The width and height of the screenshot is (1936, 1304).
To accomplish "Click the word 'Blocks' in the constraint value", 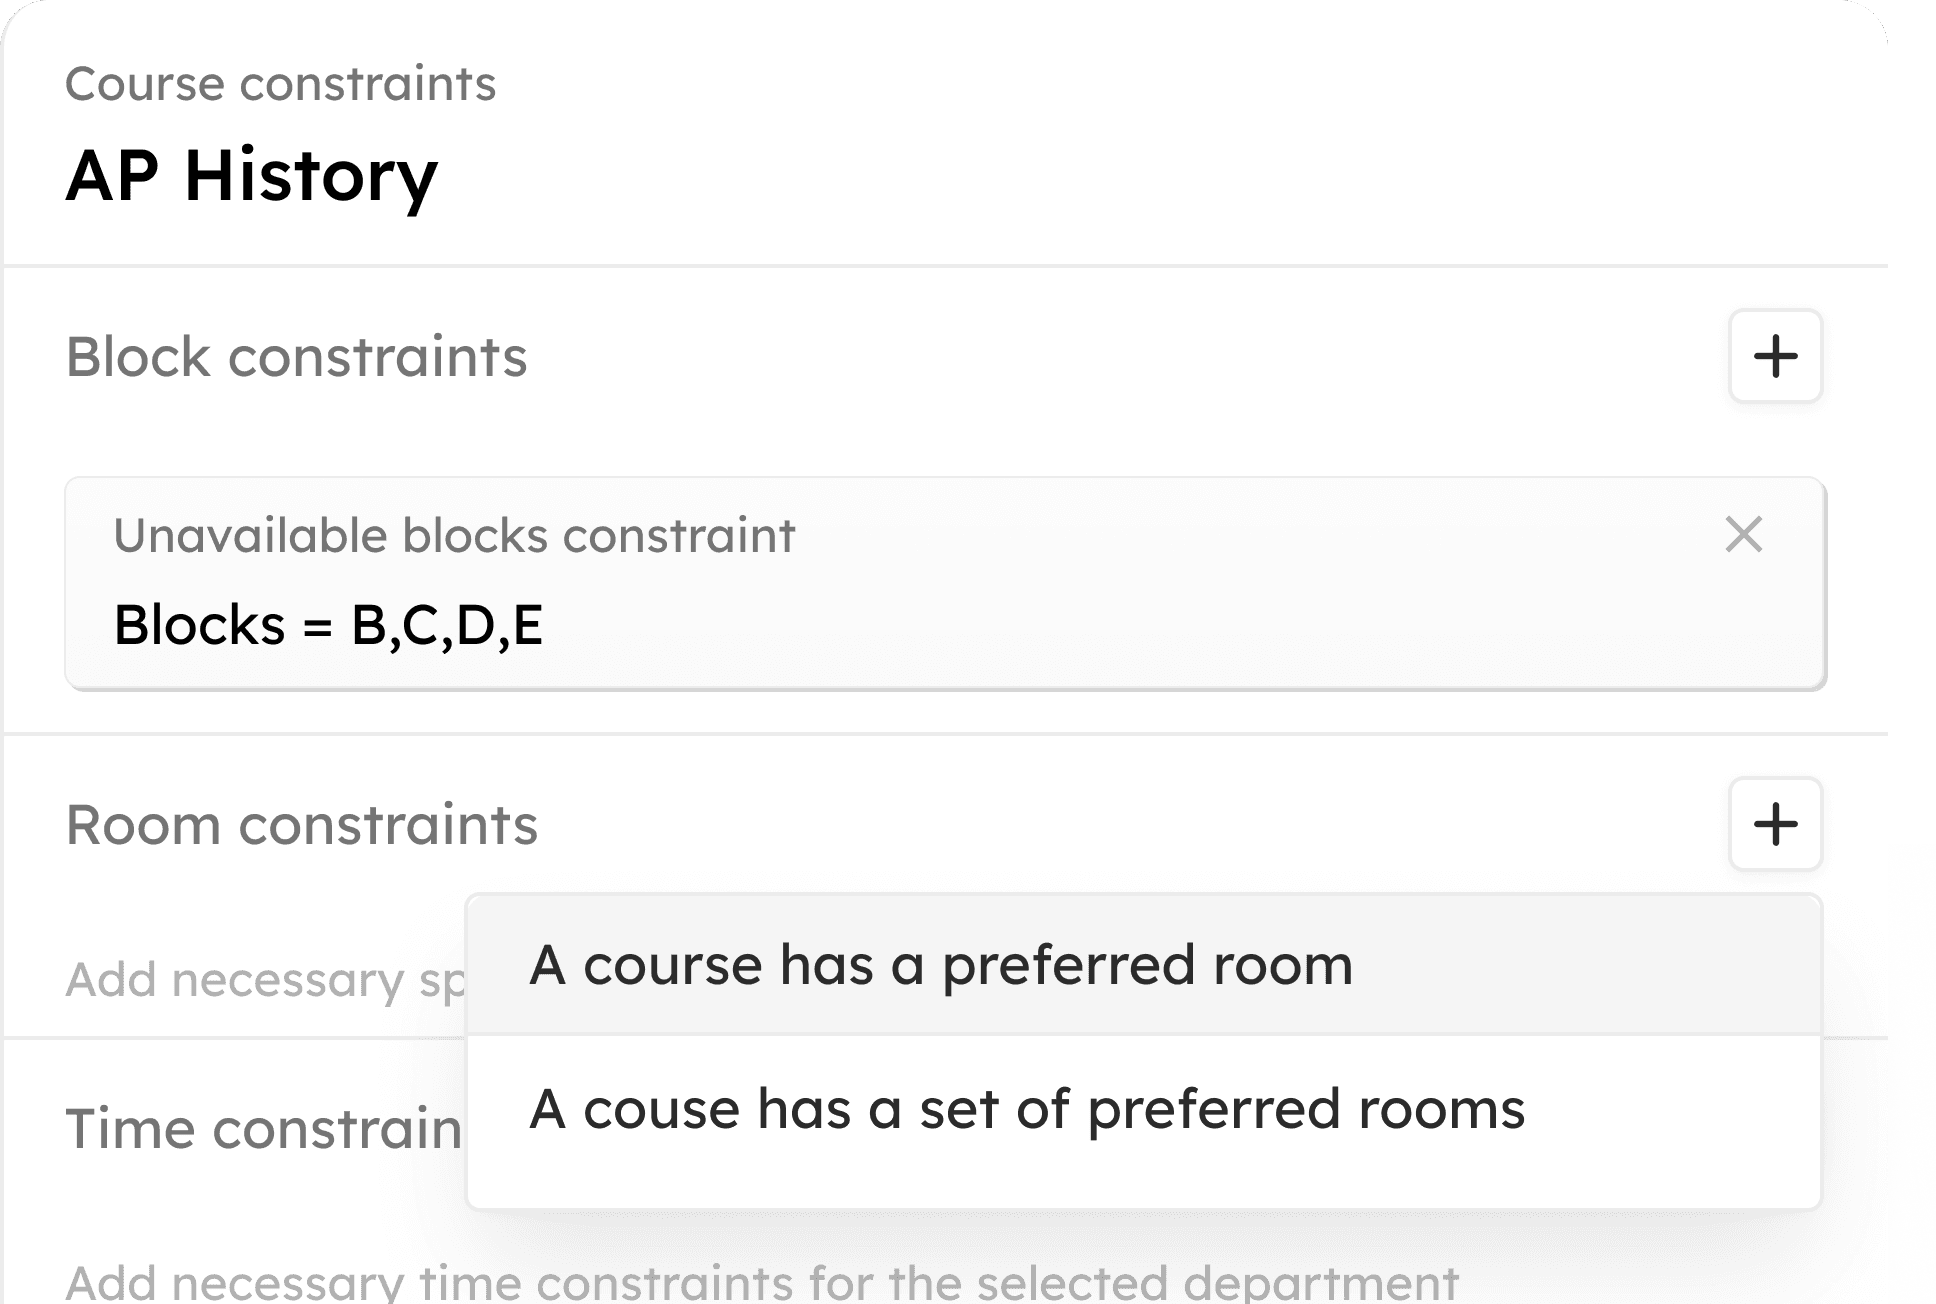I will coord(200,625).
